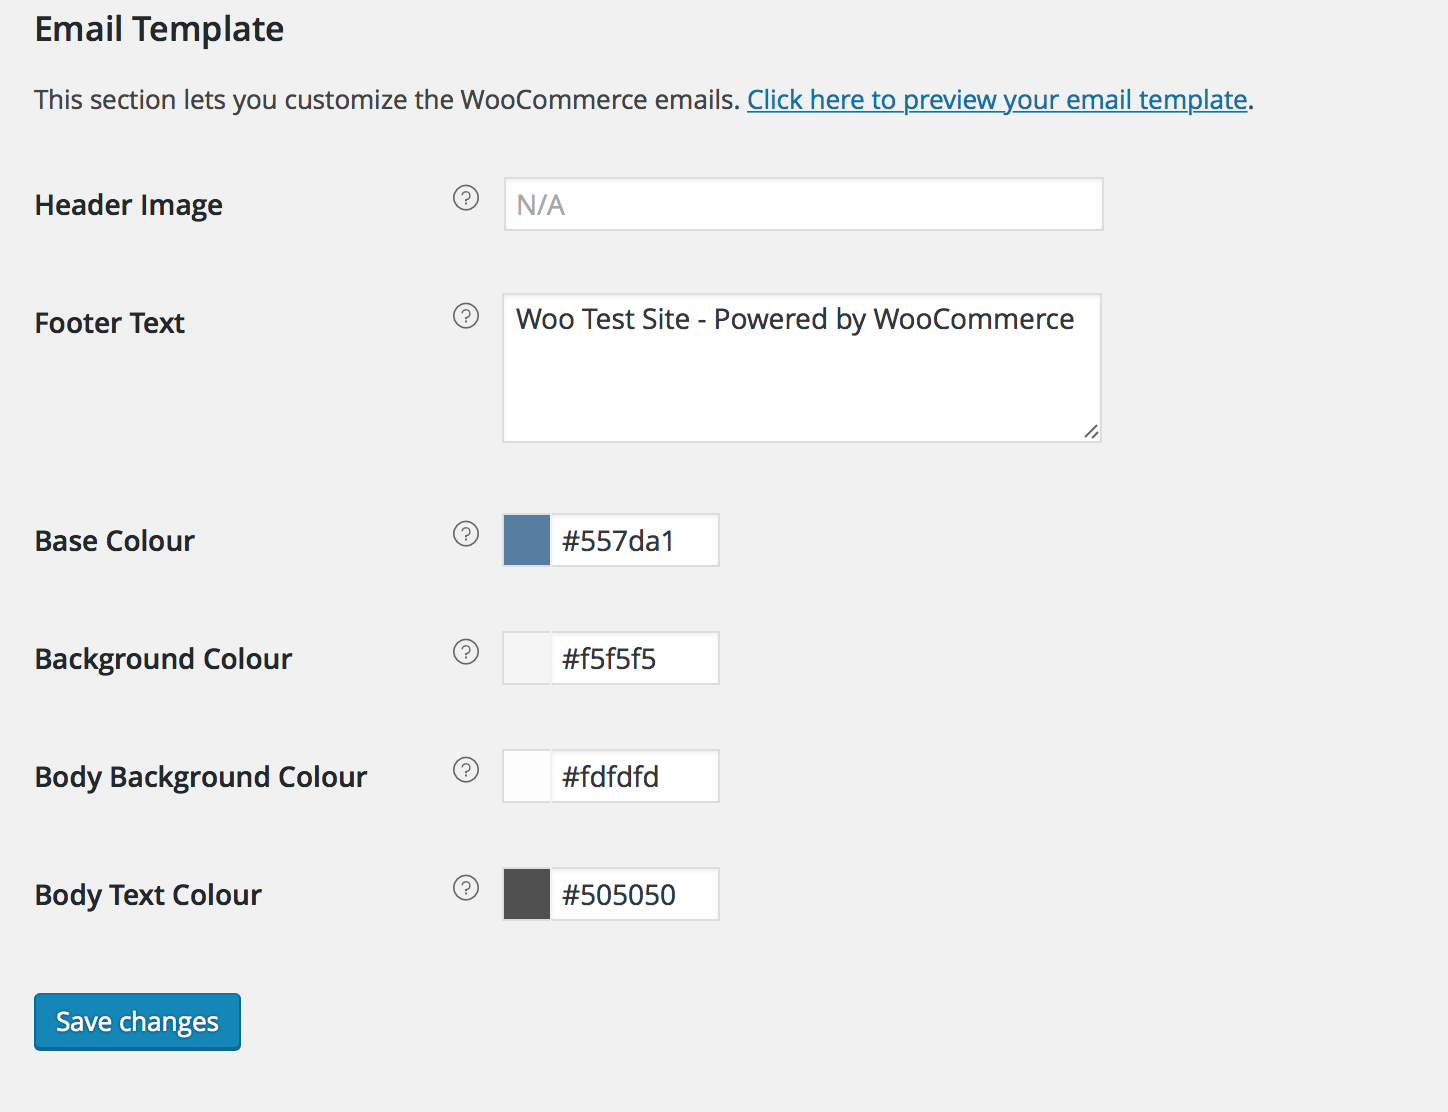Click inside the Footer Text textarea

(x=802, y=368)
